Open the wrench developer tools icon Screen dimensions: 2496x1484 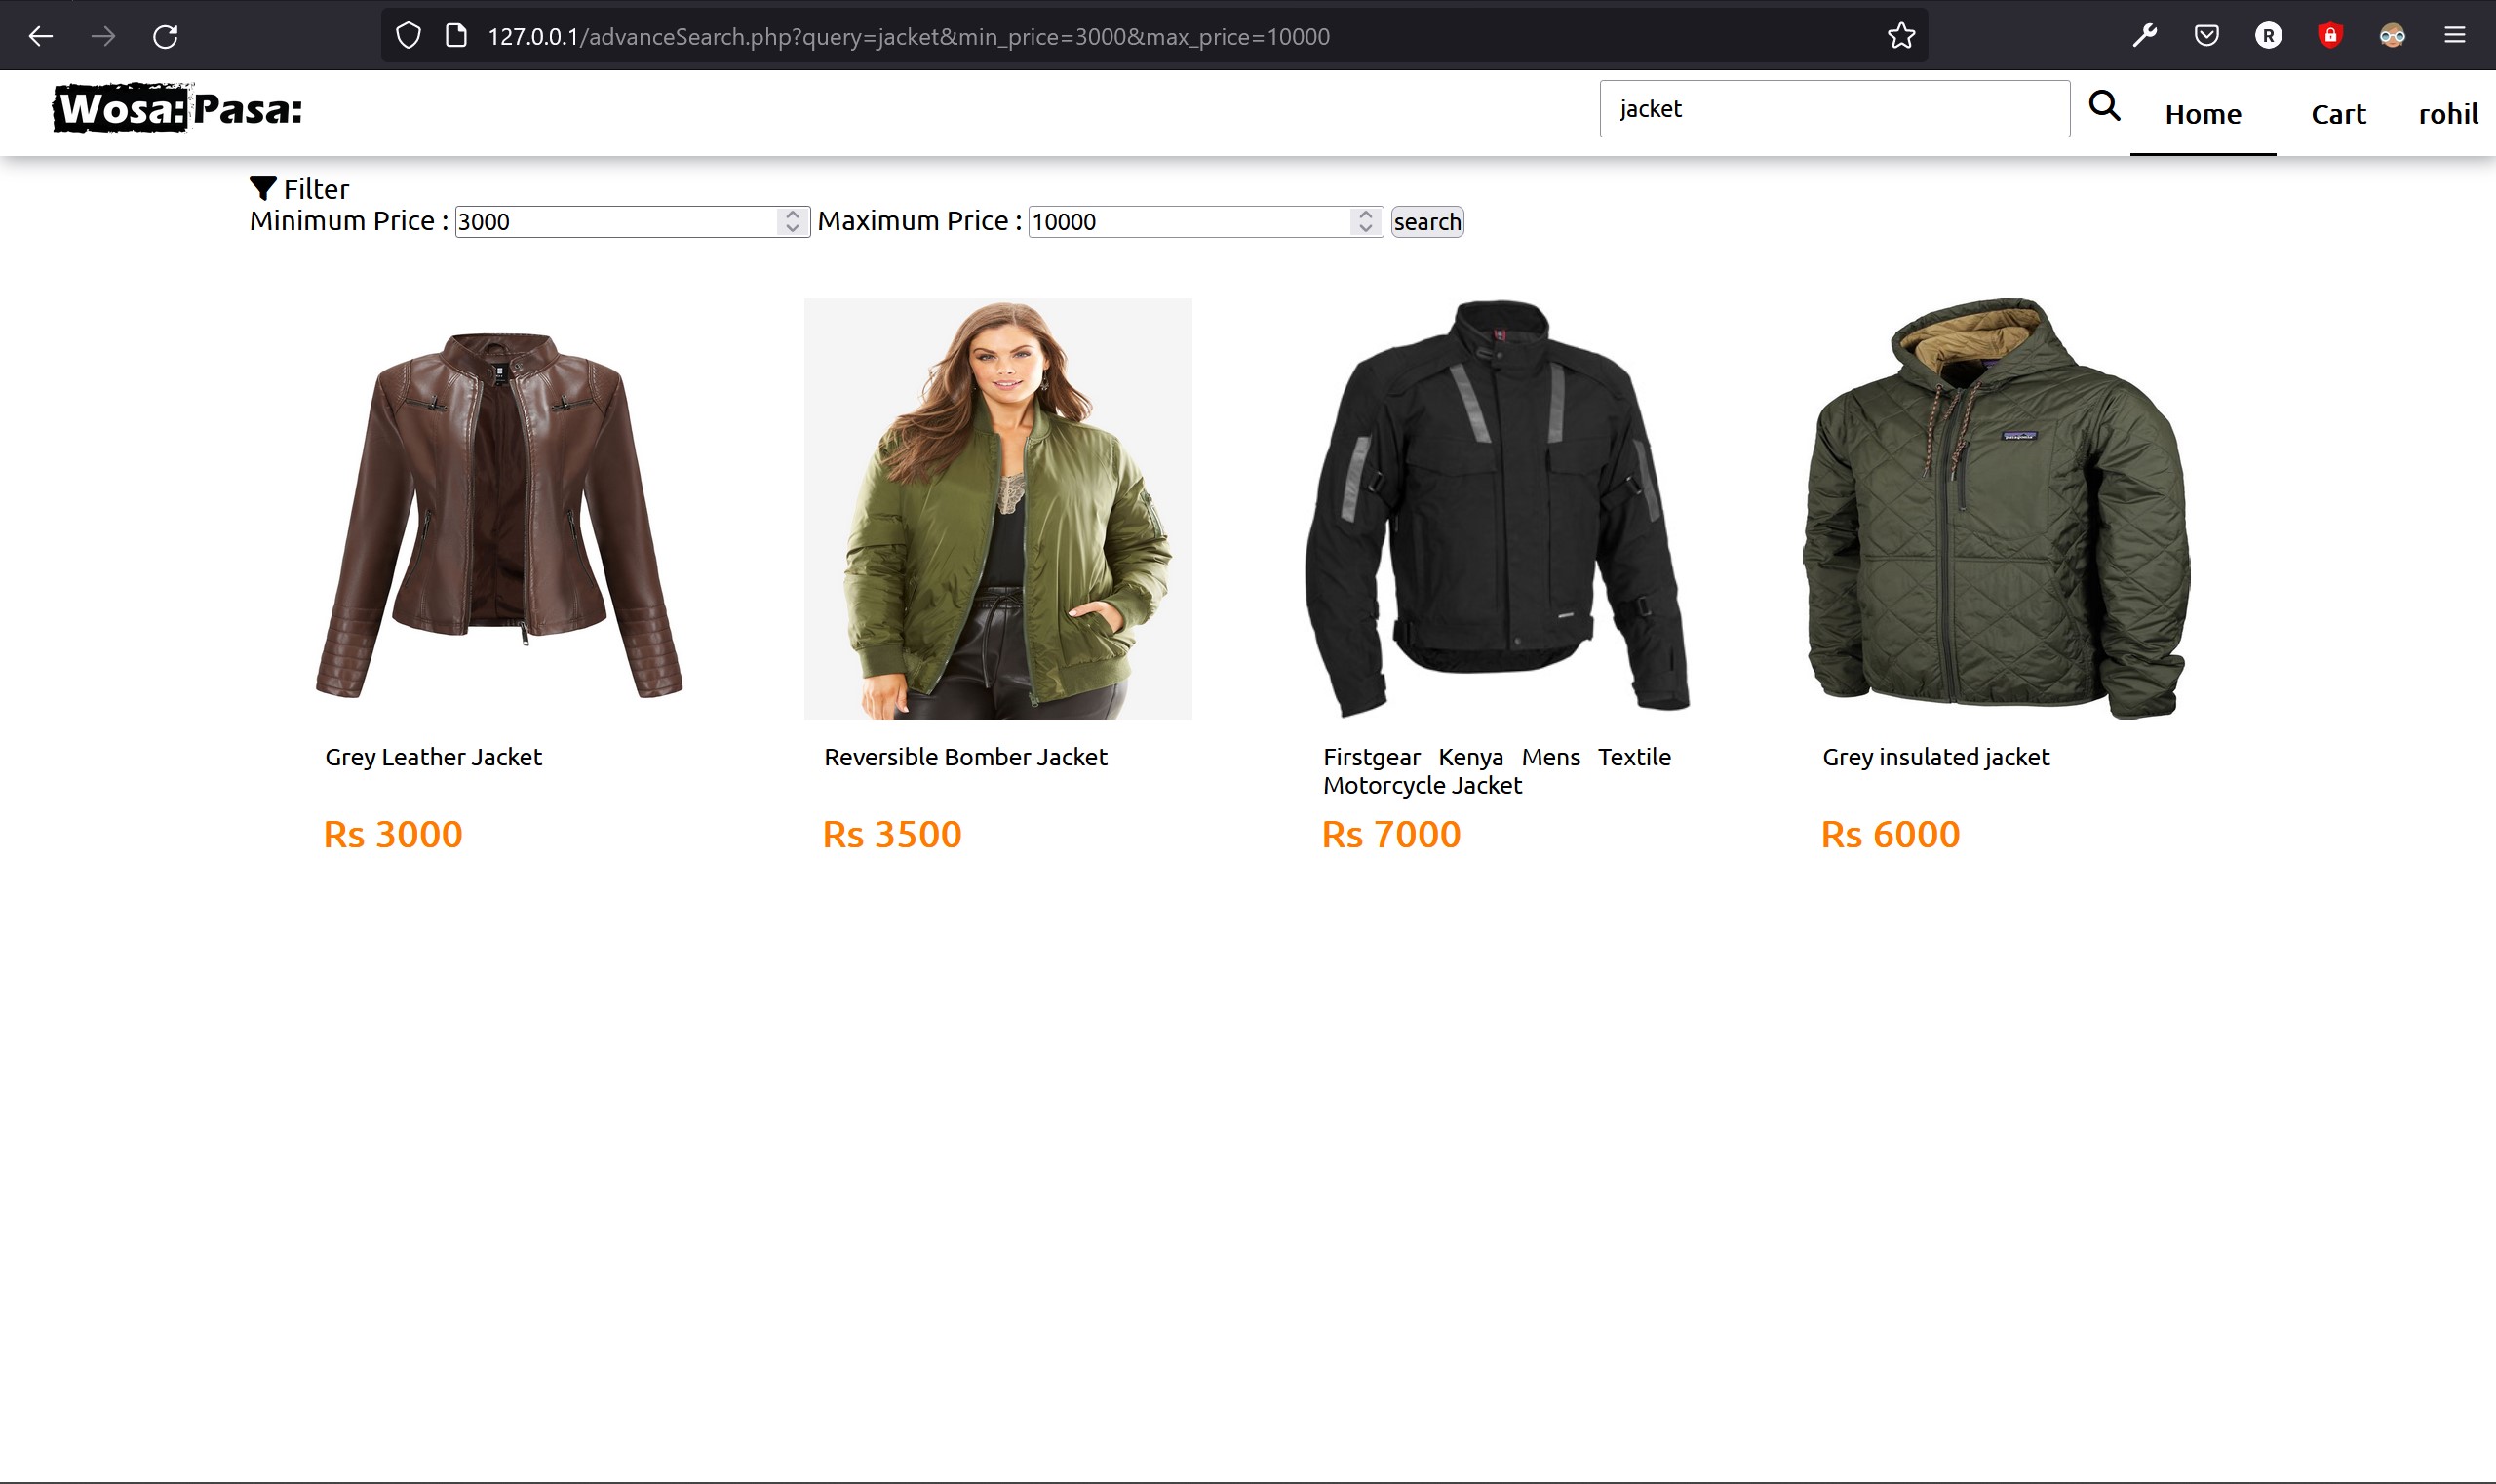click(x=2144, y=36)
